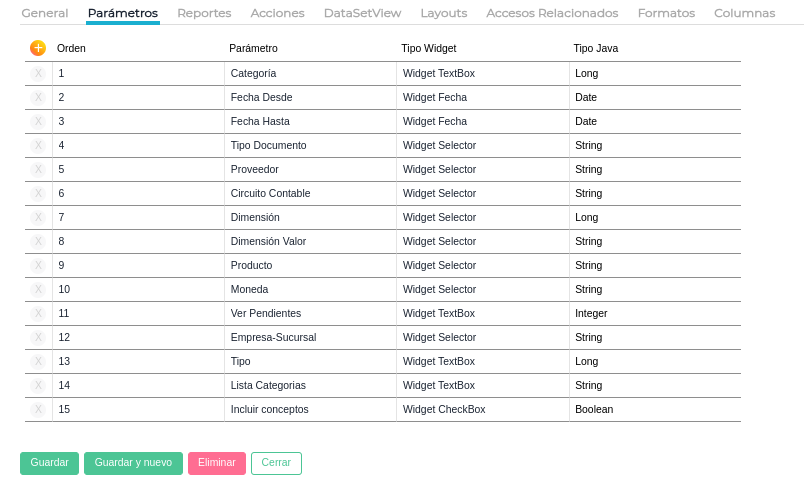This screenshot has width=804, height=481.
Task: Remove the Categoría parameter row with its X icon
Action: pos(38,73)
